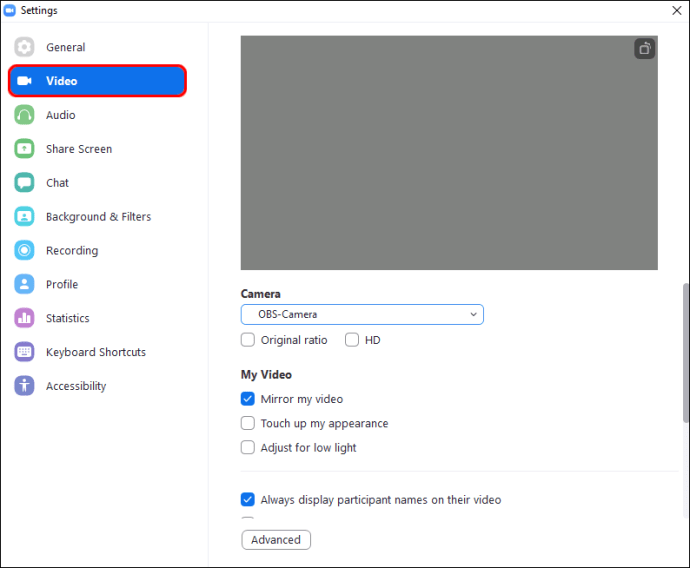The width and height of the screenshot is (690, 568).
Task: Open Recording settings
Action: (x=72, y=250)
